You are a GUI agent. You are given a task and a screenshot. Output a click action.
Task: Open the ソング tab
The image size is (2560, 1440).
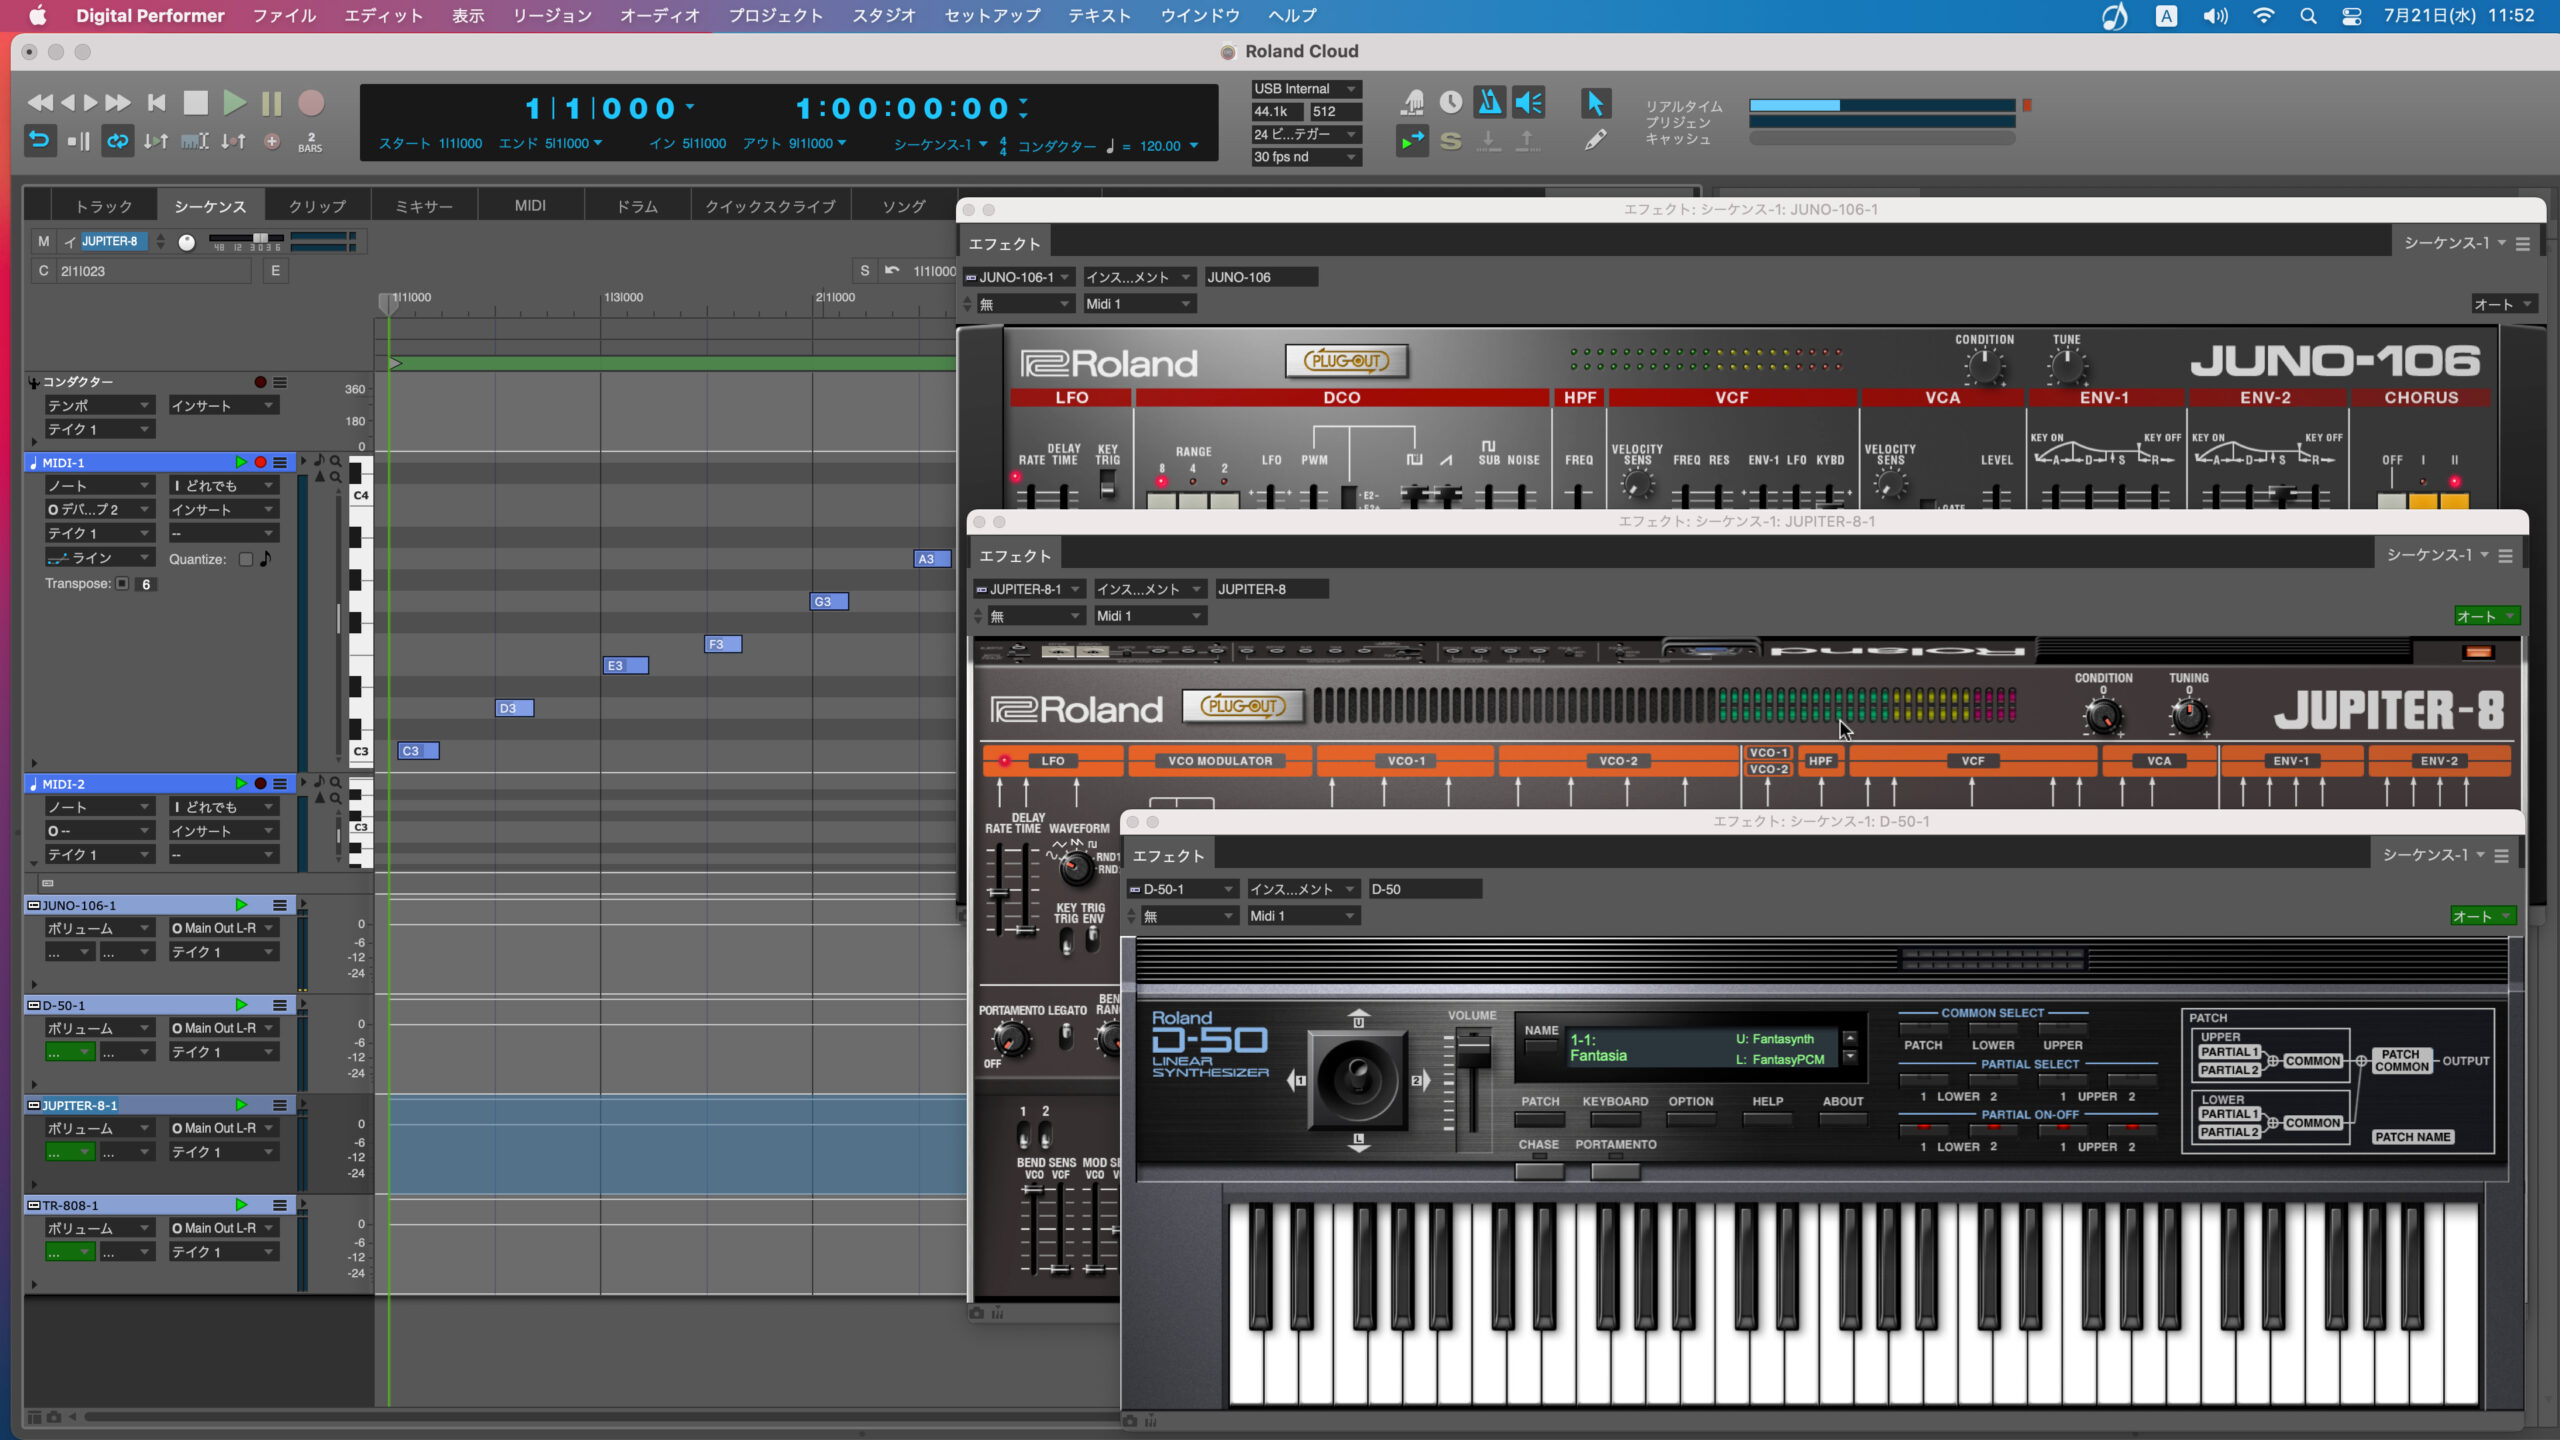tap(904, 206)
